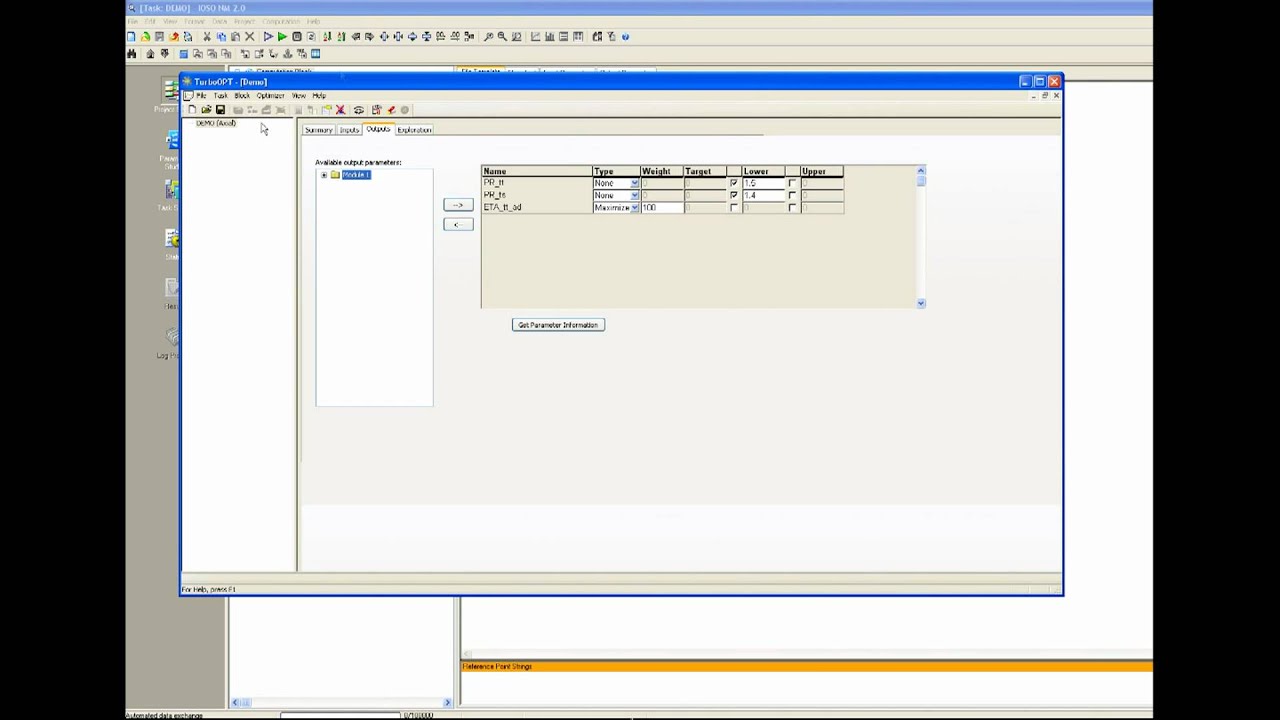Click the Copy icon in IOSO toolbar

221,37
